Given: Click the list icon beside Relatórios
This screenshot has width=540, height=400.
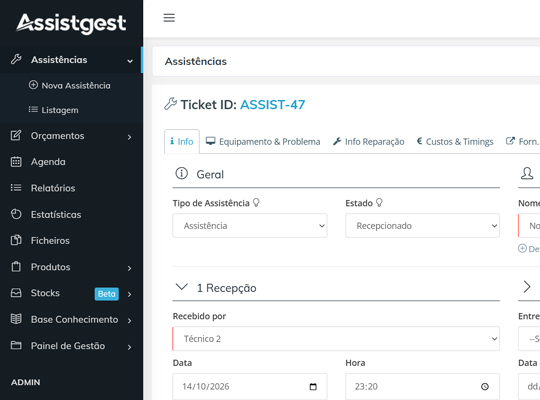Looking at the screenshot, I should coord(16,188).
